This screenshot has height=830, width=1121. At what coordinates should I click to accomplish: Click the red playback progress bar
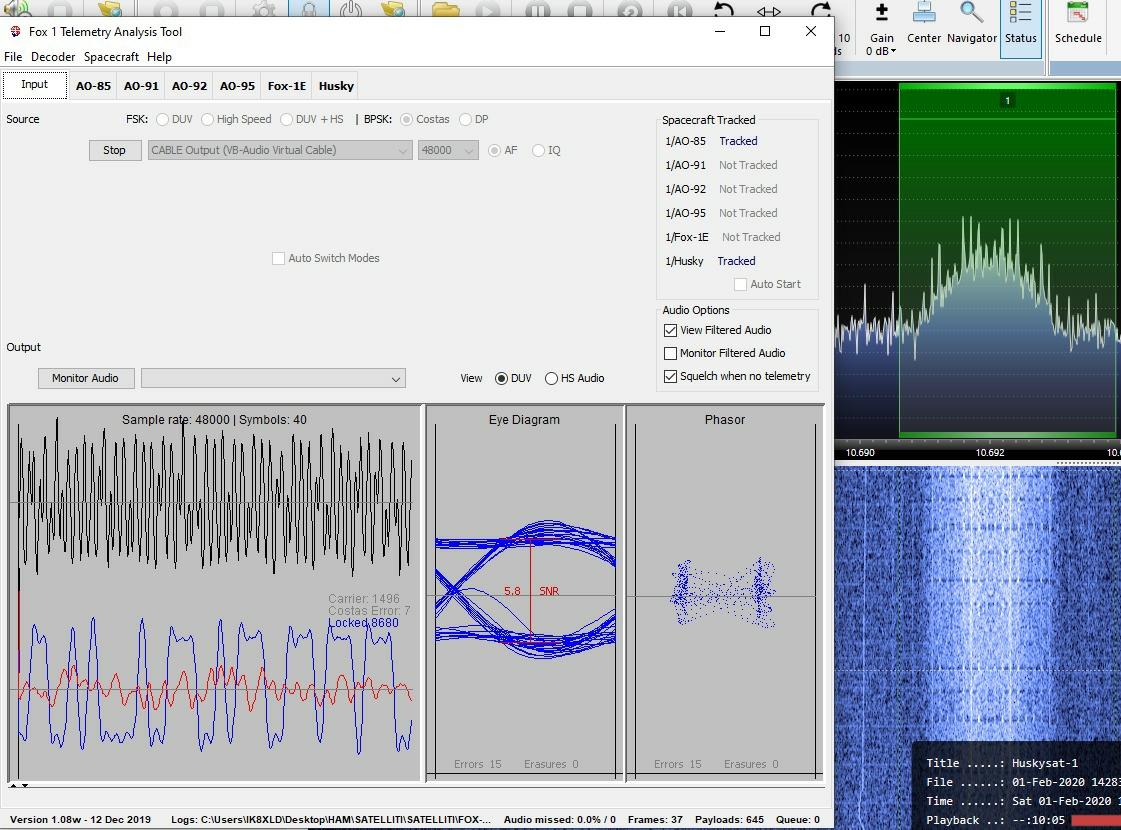1095,820
